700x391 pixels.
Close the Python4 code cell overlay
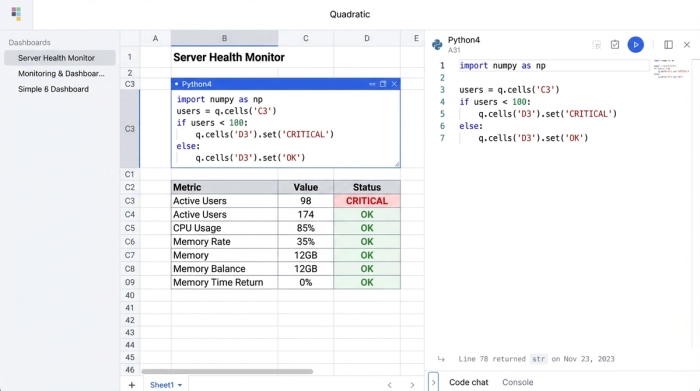(x=394, y=84)
